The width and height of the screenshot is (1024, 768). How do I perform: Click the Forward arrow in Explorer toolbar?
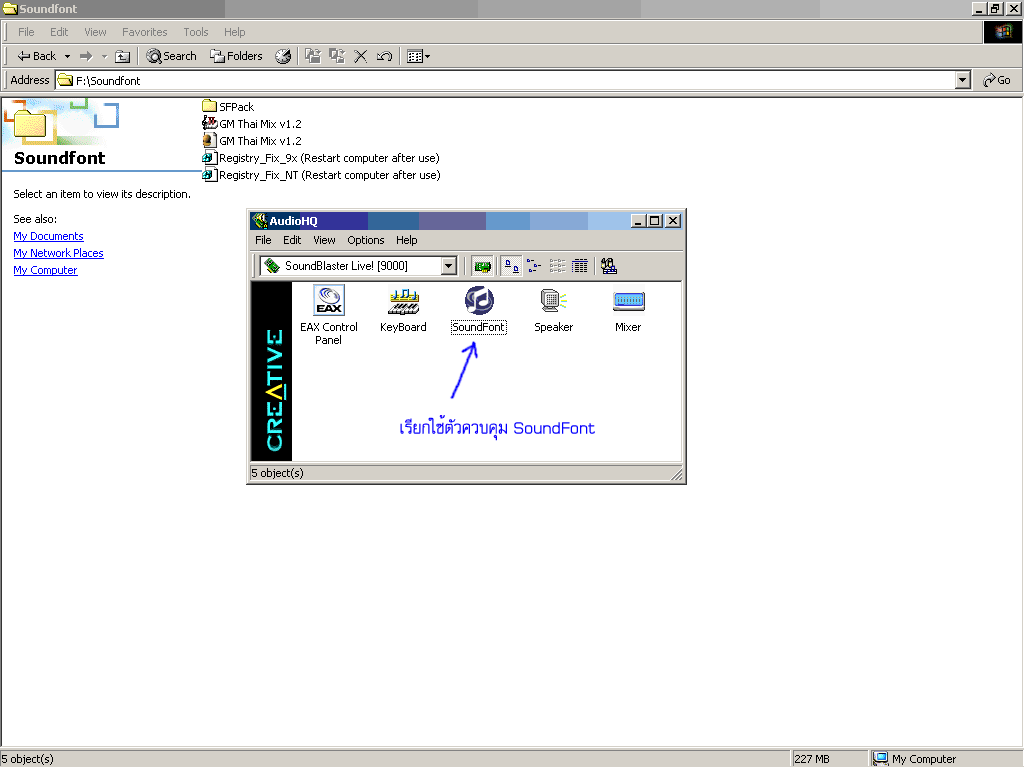click(86, 56)
